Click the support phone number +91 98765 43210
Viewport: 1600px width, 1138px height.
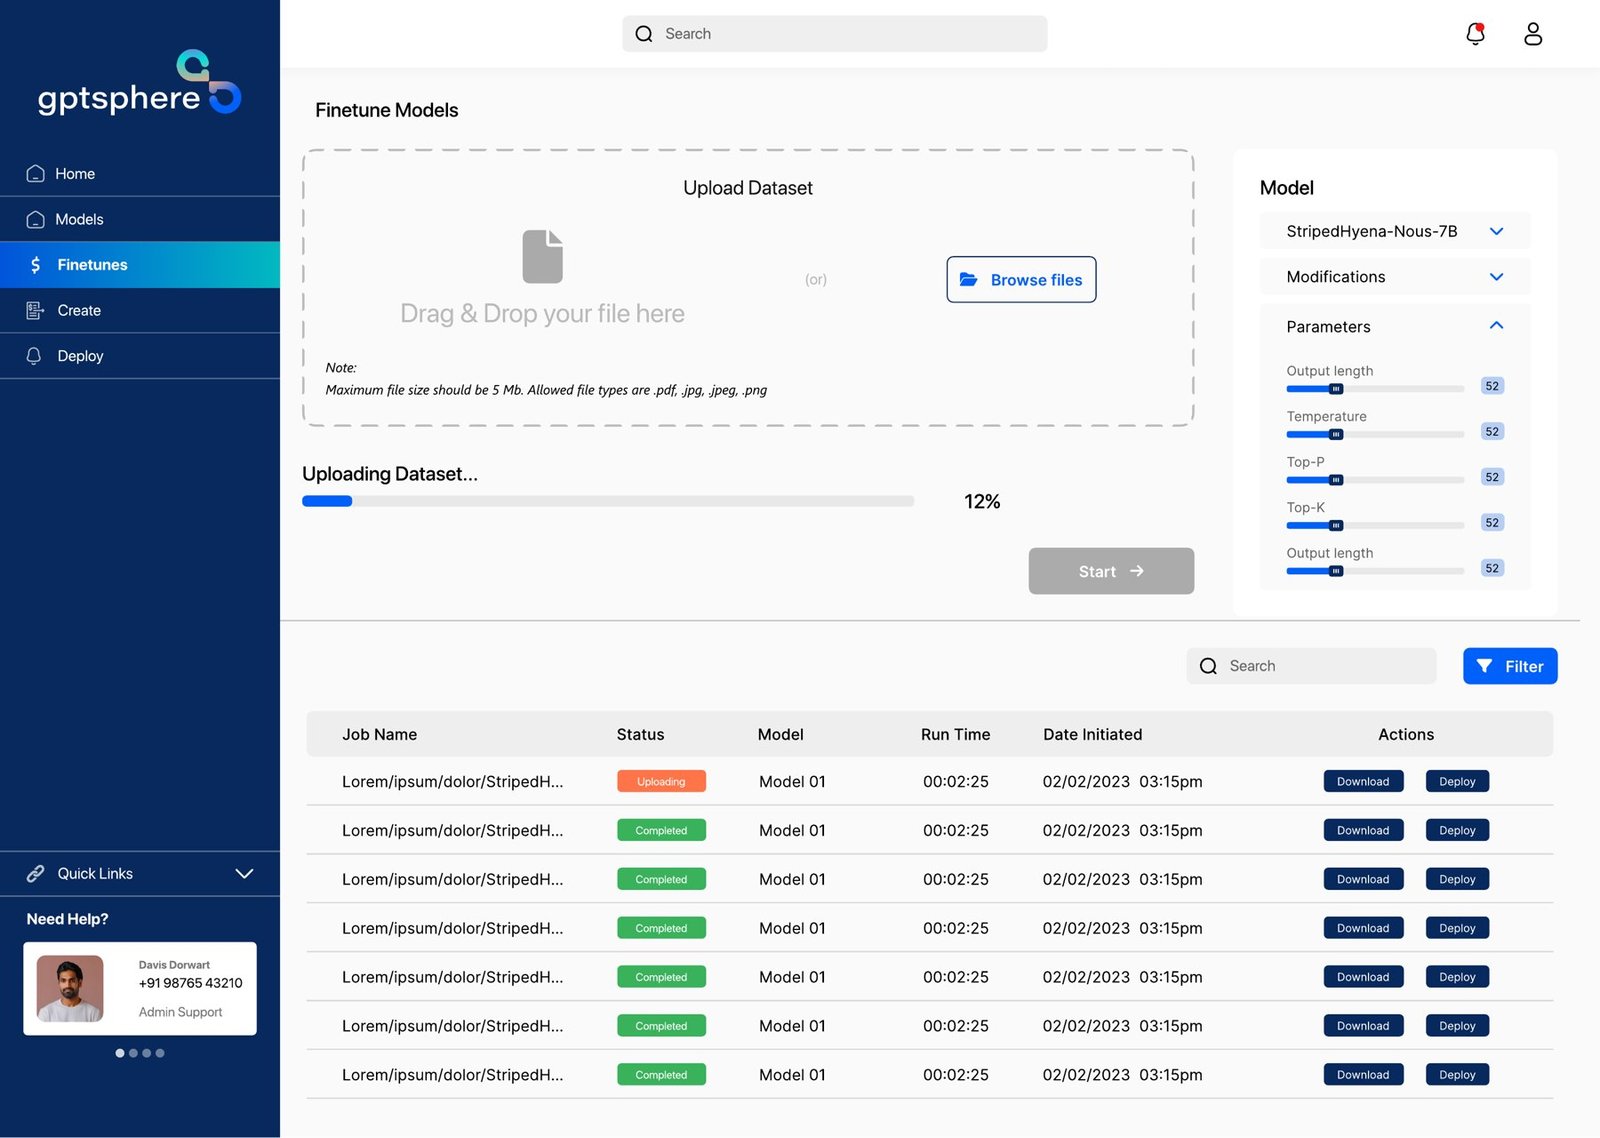click(x=190, y=983)
